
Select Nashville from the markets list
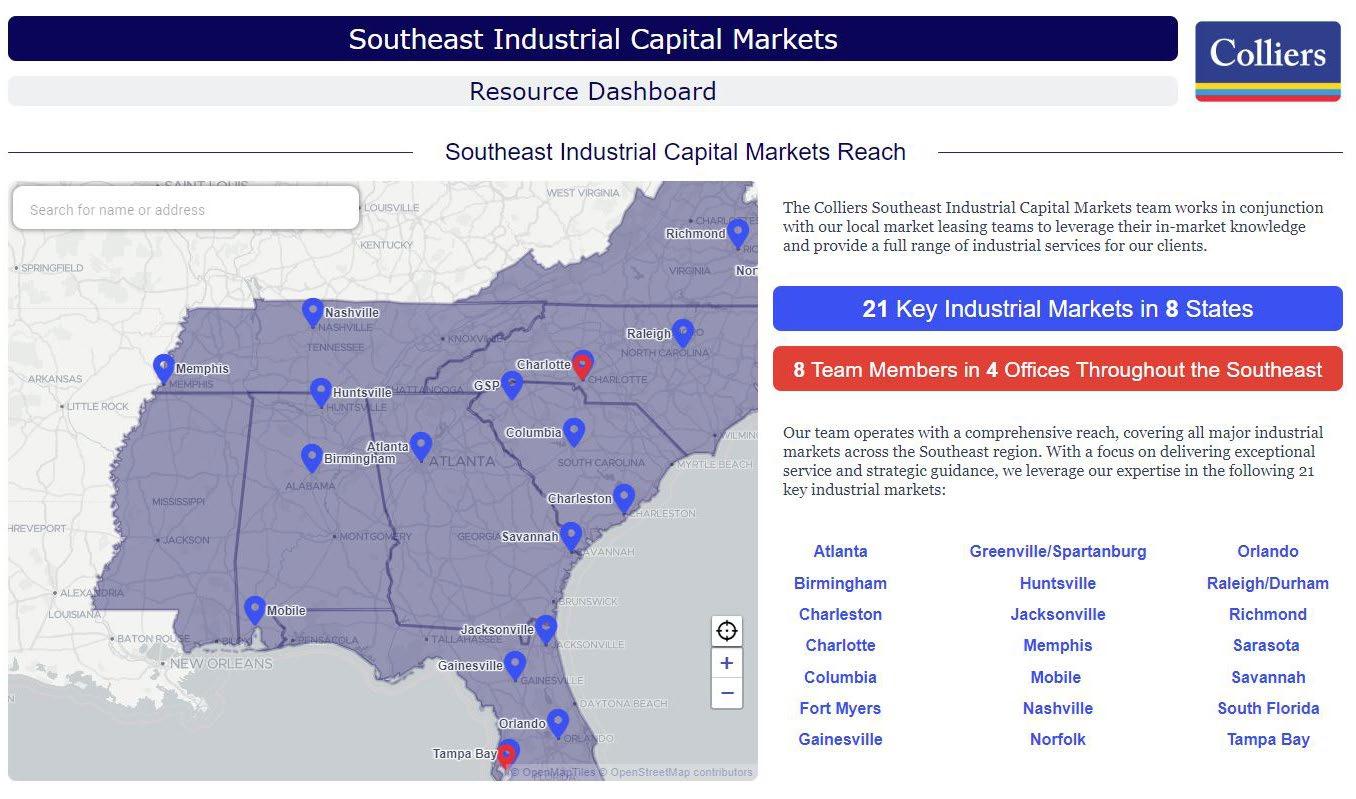click(x=1058, y=708)
